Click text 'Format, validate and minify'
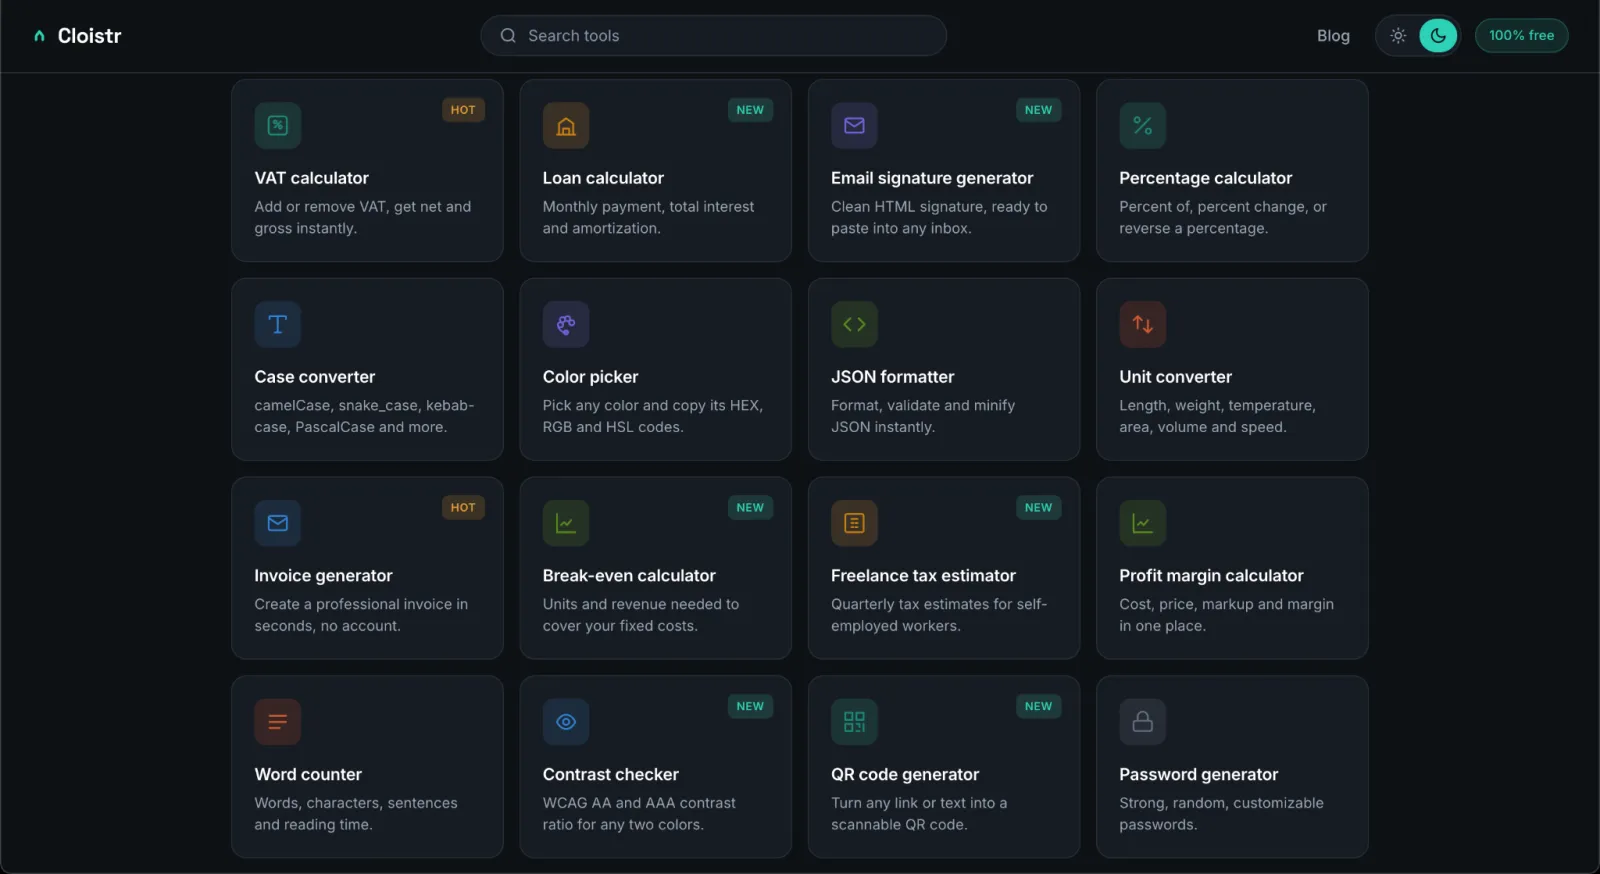 coord(923,406)
